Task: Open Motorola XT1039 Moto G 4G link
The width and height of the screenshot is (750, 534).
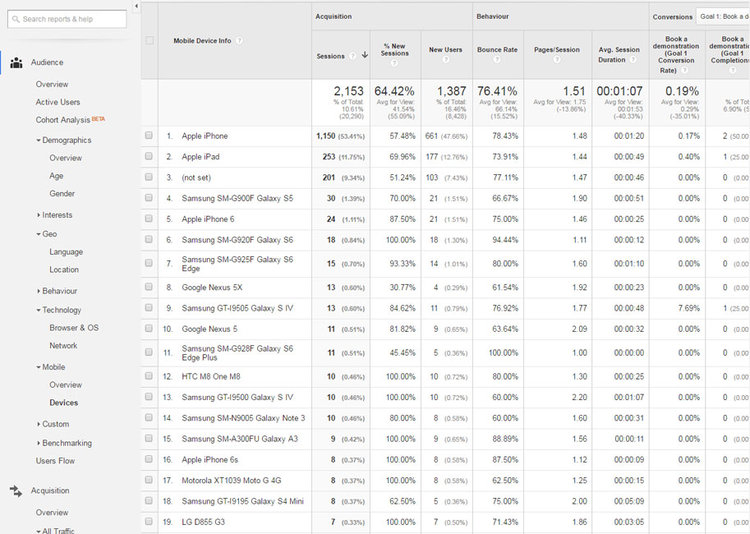Action: coord(231,480)
